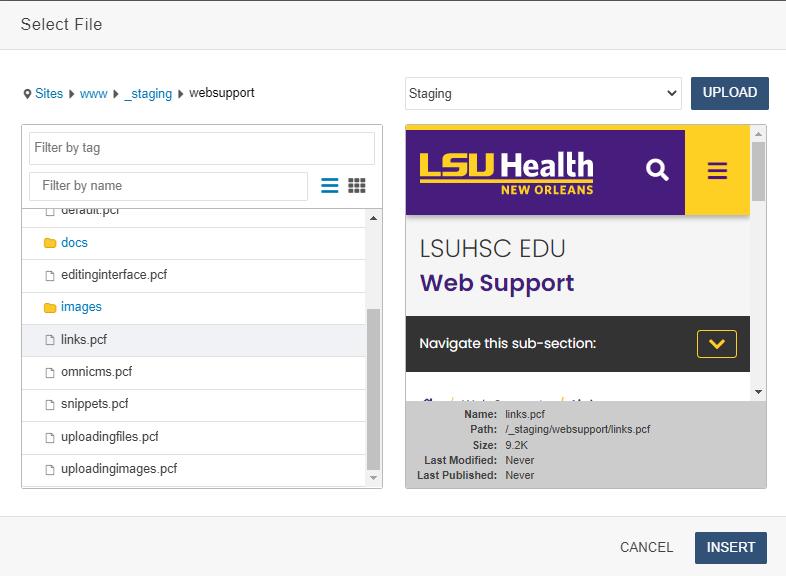Image resolution: width=786 pixels, height=576 pixels.
Task: Switch to list view icon
Action: pyautogui.click(x=330, y=186)
